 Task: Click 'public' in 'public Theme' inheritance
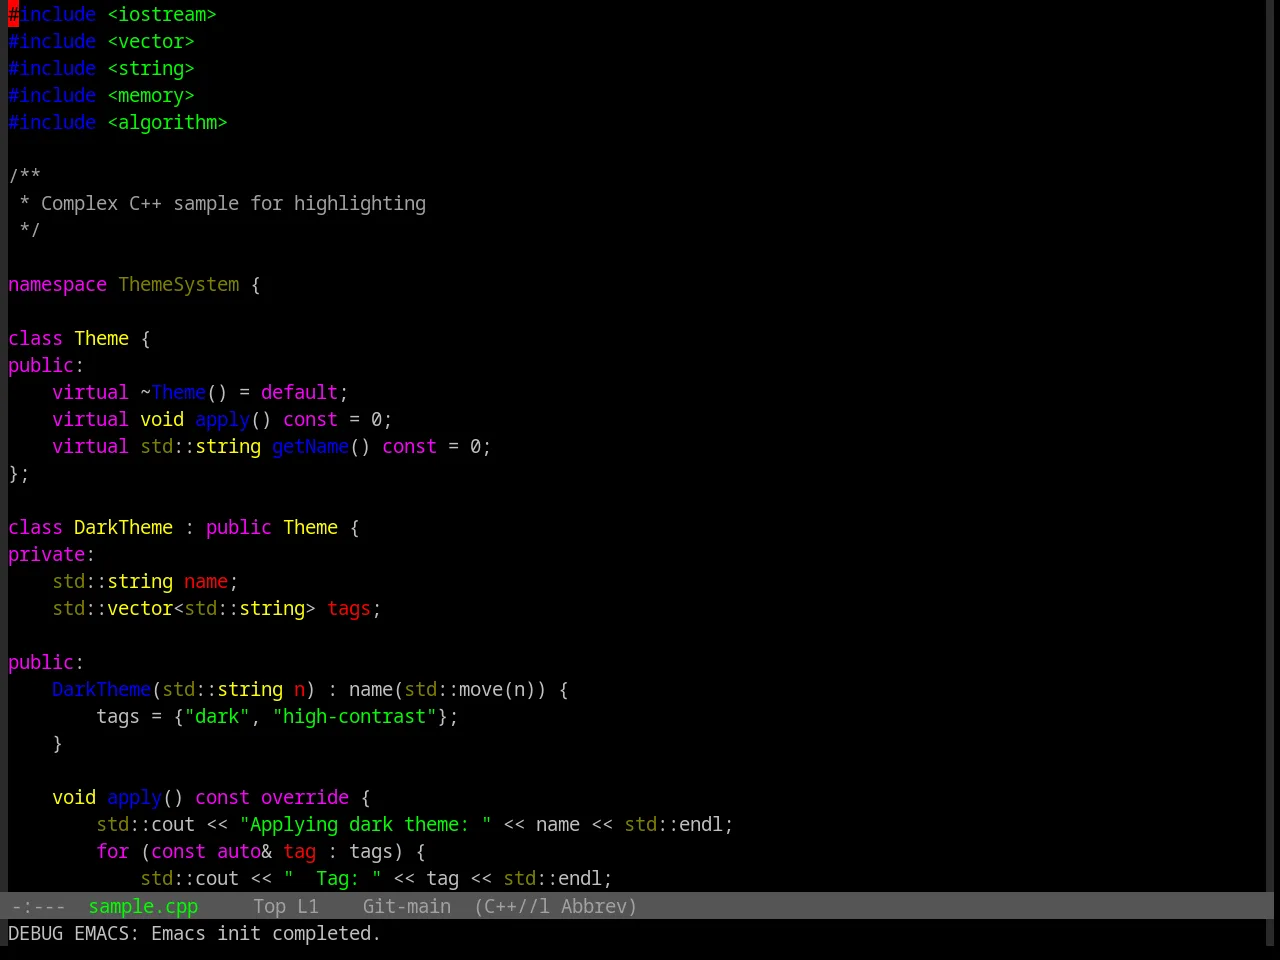click(238, 527)
